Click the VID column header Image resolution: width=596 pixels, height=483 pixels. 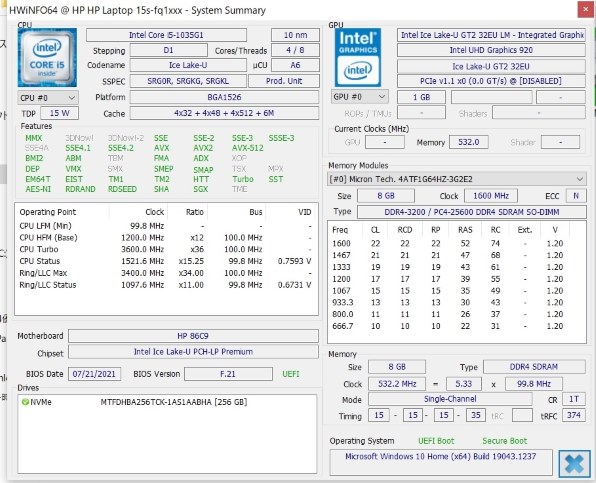tap(292, 212)
